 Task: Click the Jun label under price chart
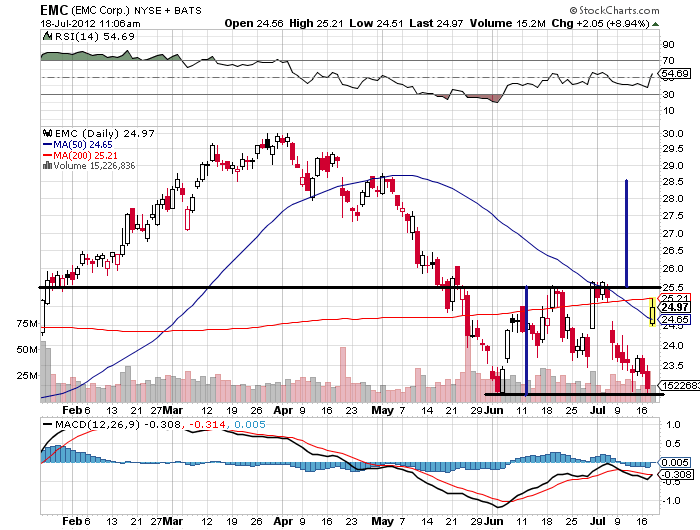click(494, 410)
